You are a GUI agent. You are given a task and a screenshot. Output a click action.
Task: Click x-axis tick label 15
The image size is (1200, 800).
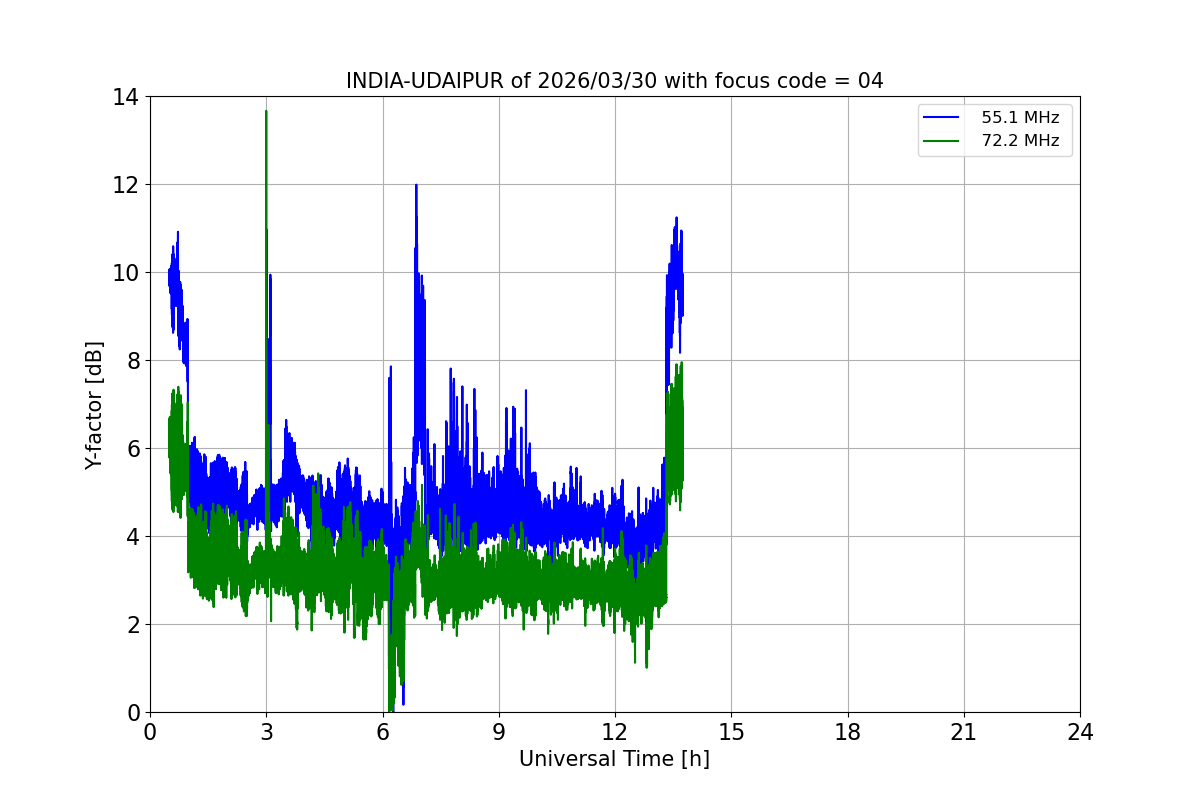coord(731,732)
